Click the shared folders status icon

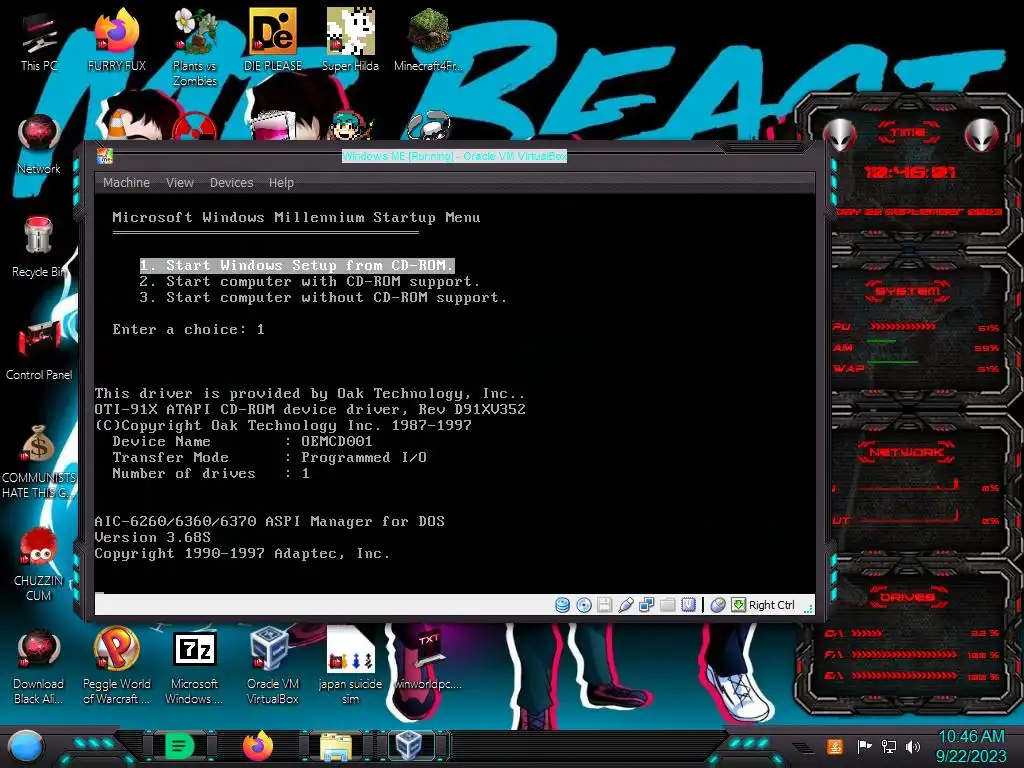(667, 605)
